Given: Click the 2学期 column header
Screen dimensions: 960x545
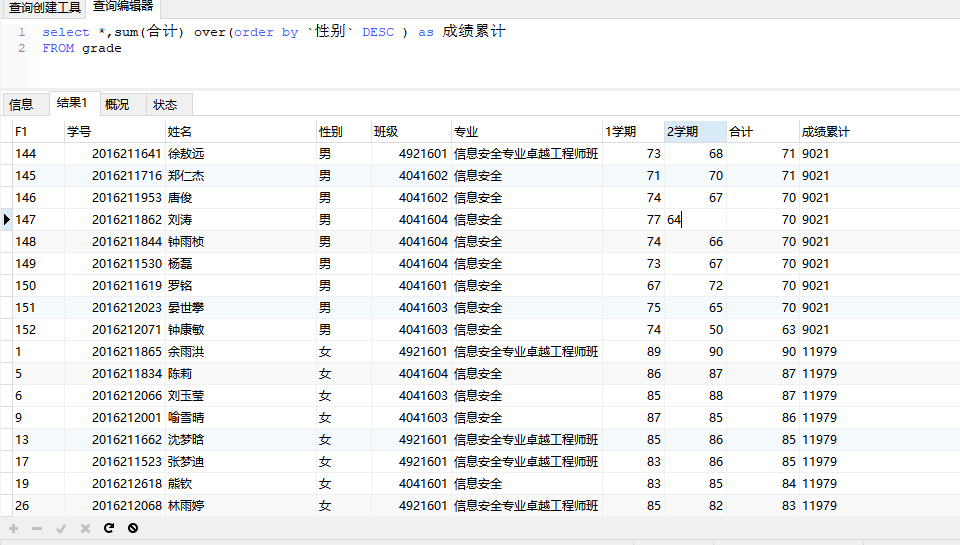Looking at the screenshot, I should pyautogui.click(x=695, y=132).
